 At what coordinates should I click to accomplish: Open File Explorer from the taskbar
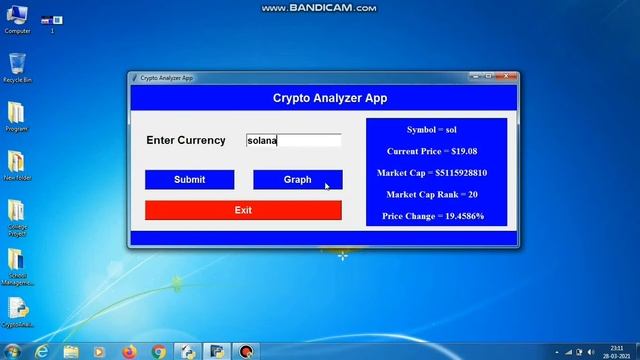click(71, 351)
